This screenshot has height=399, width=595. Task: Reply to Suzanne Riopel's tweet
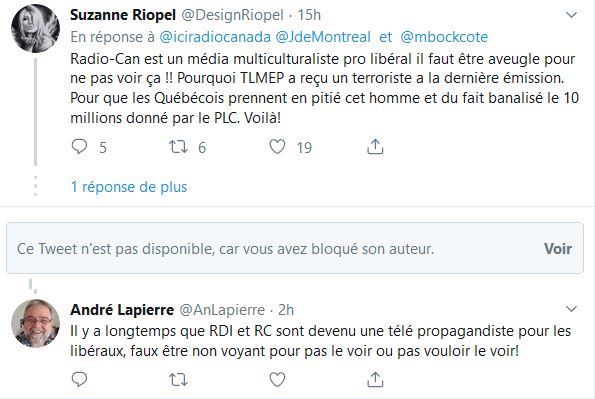click(79, 147)
